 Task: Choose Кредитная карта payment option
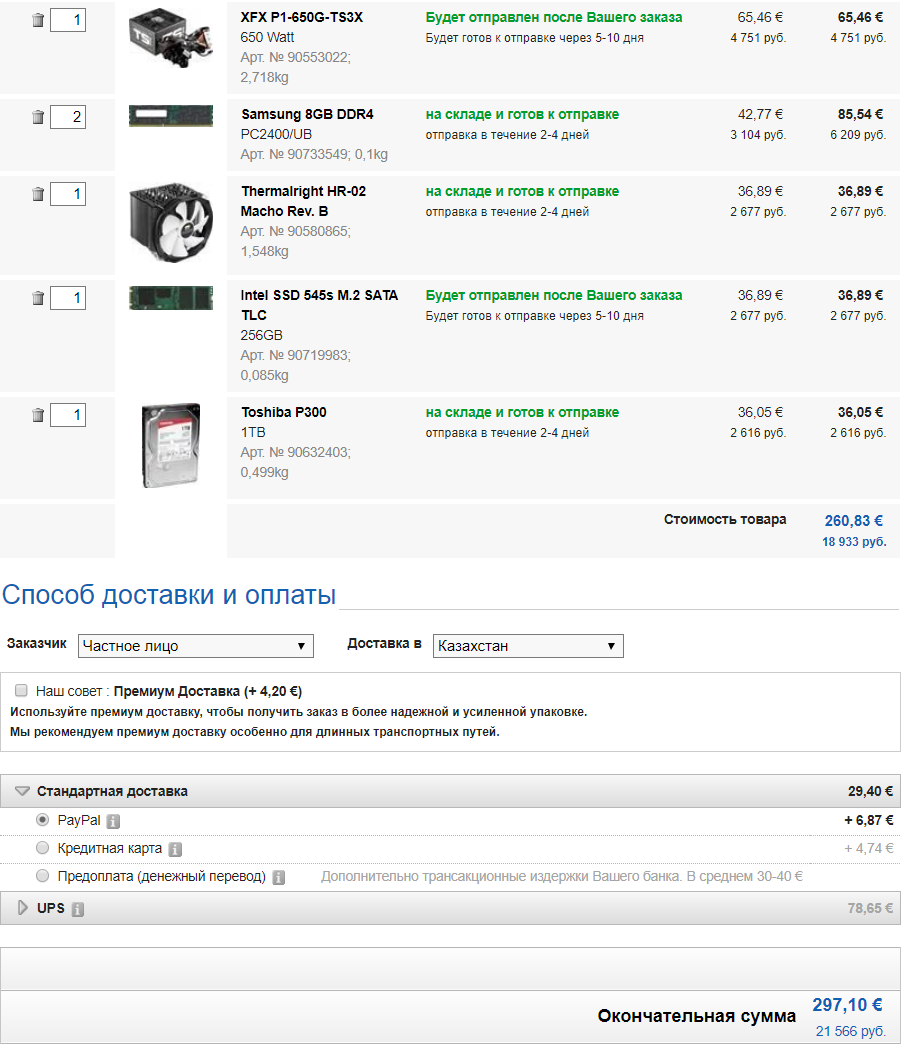[x=42, y=848]
